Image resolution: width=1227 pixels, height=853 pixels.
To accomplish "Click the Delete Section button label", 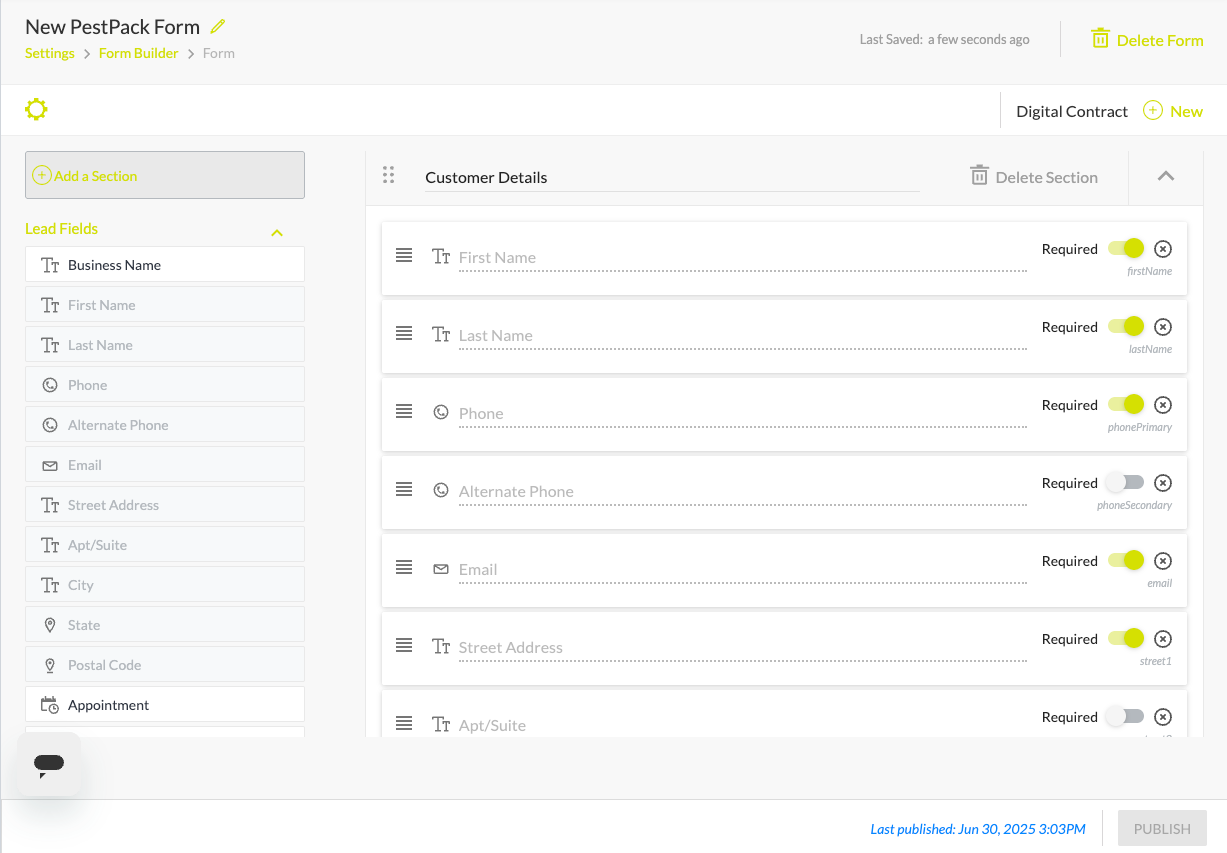I will (x=1047, y=177).
